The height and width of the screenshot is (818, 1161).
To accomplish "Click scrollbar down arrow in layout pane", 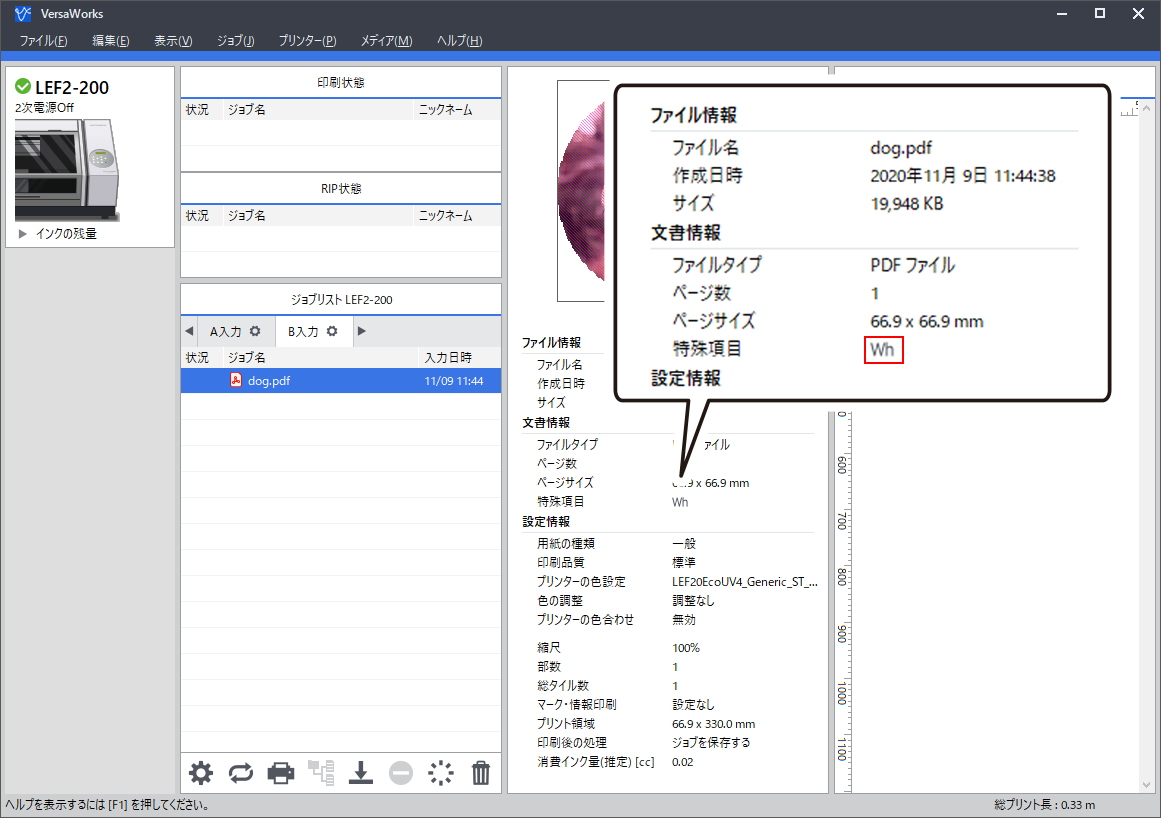I will (1146, 785).
